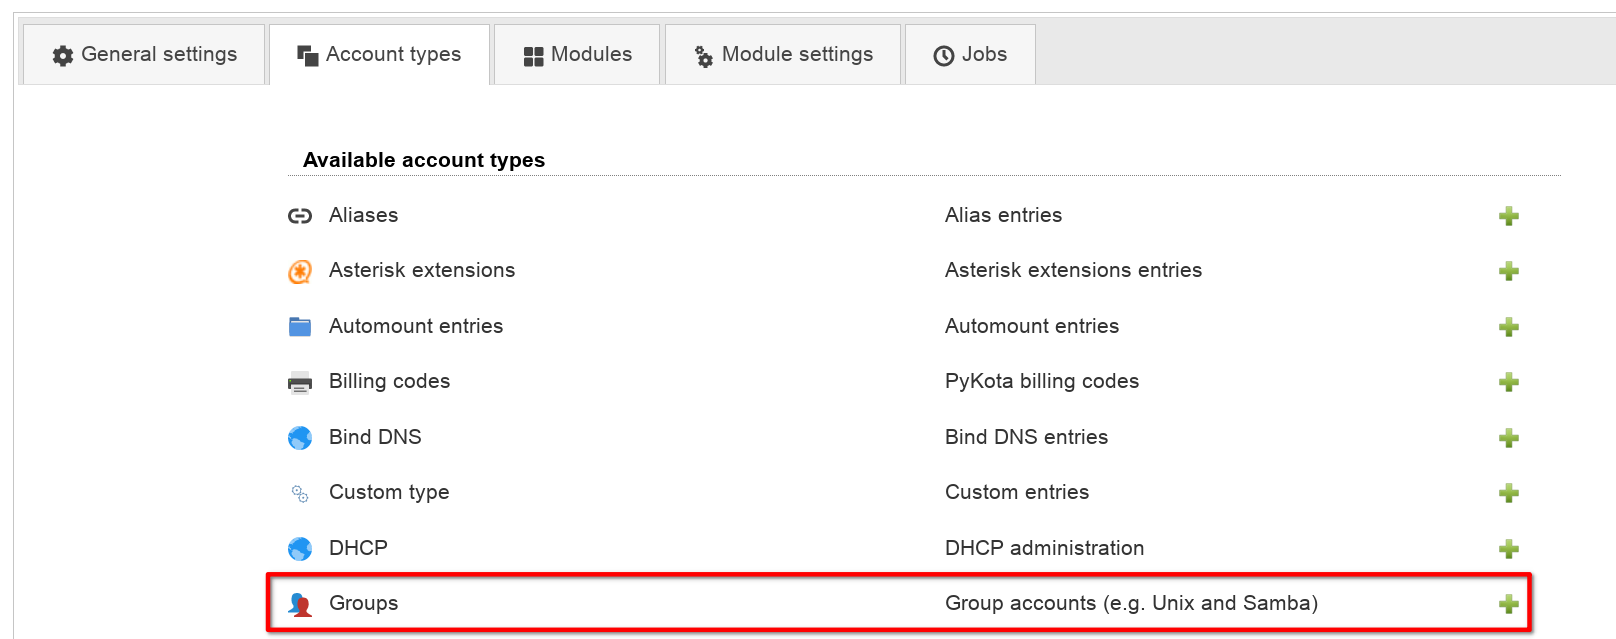
Task: Click plus icon for Asterisk extensions
Action: tap(1509, 271)
